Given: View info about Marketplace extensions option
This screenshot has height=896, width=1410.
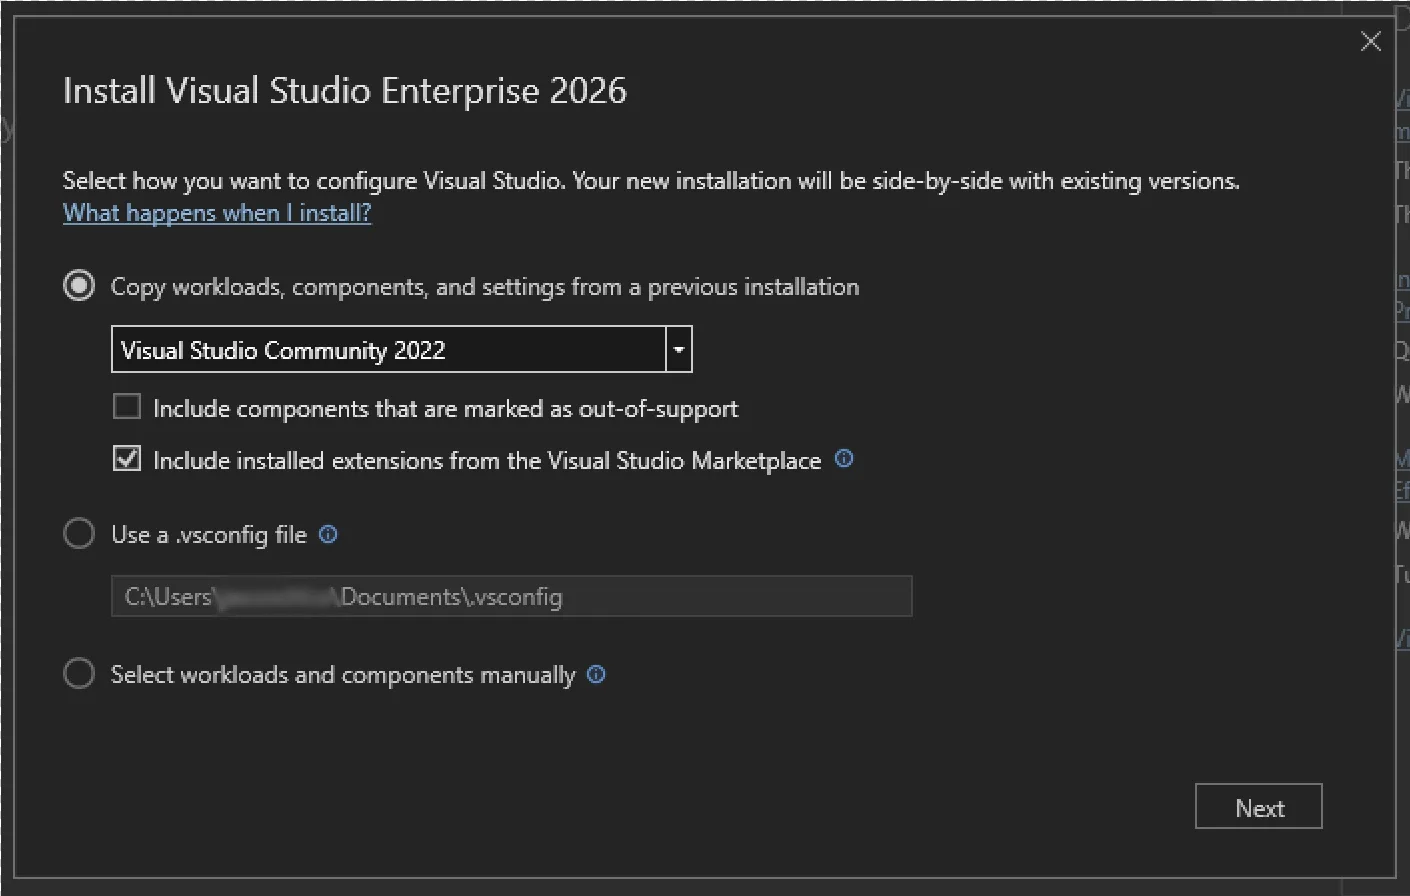Looking at the screenshot, I should coord(843,459).
